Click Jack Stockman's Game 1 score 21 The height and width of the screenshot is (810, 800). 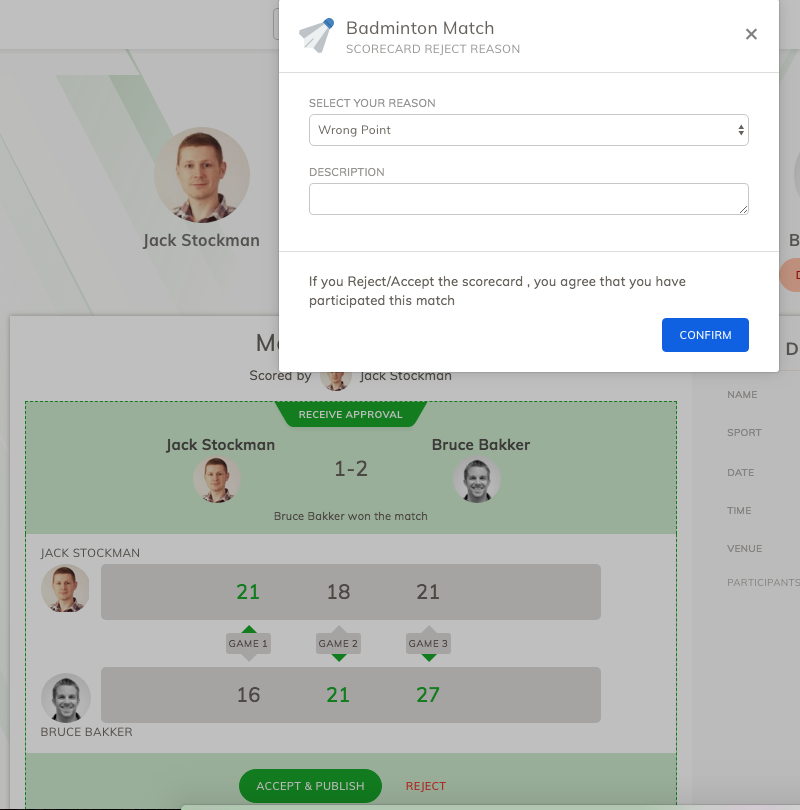click(248, 591)
